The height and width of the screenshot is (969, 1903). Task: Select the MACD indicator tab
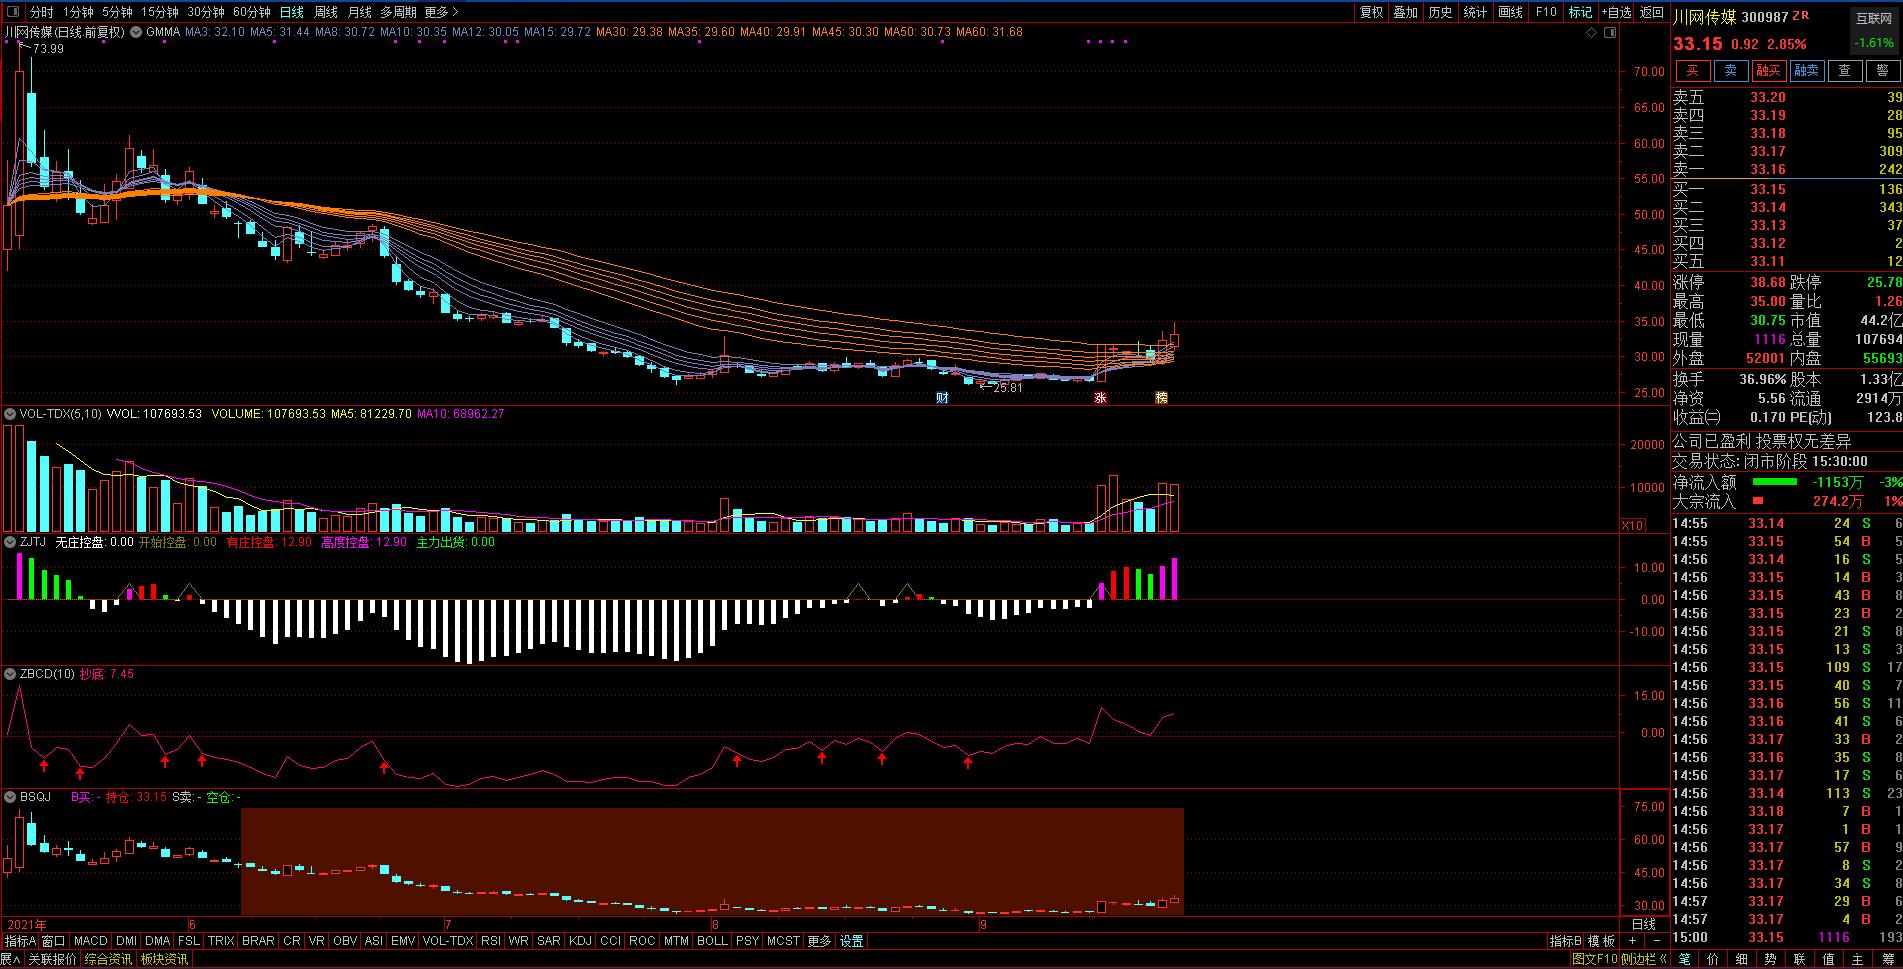(90, 941)
